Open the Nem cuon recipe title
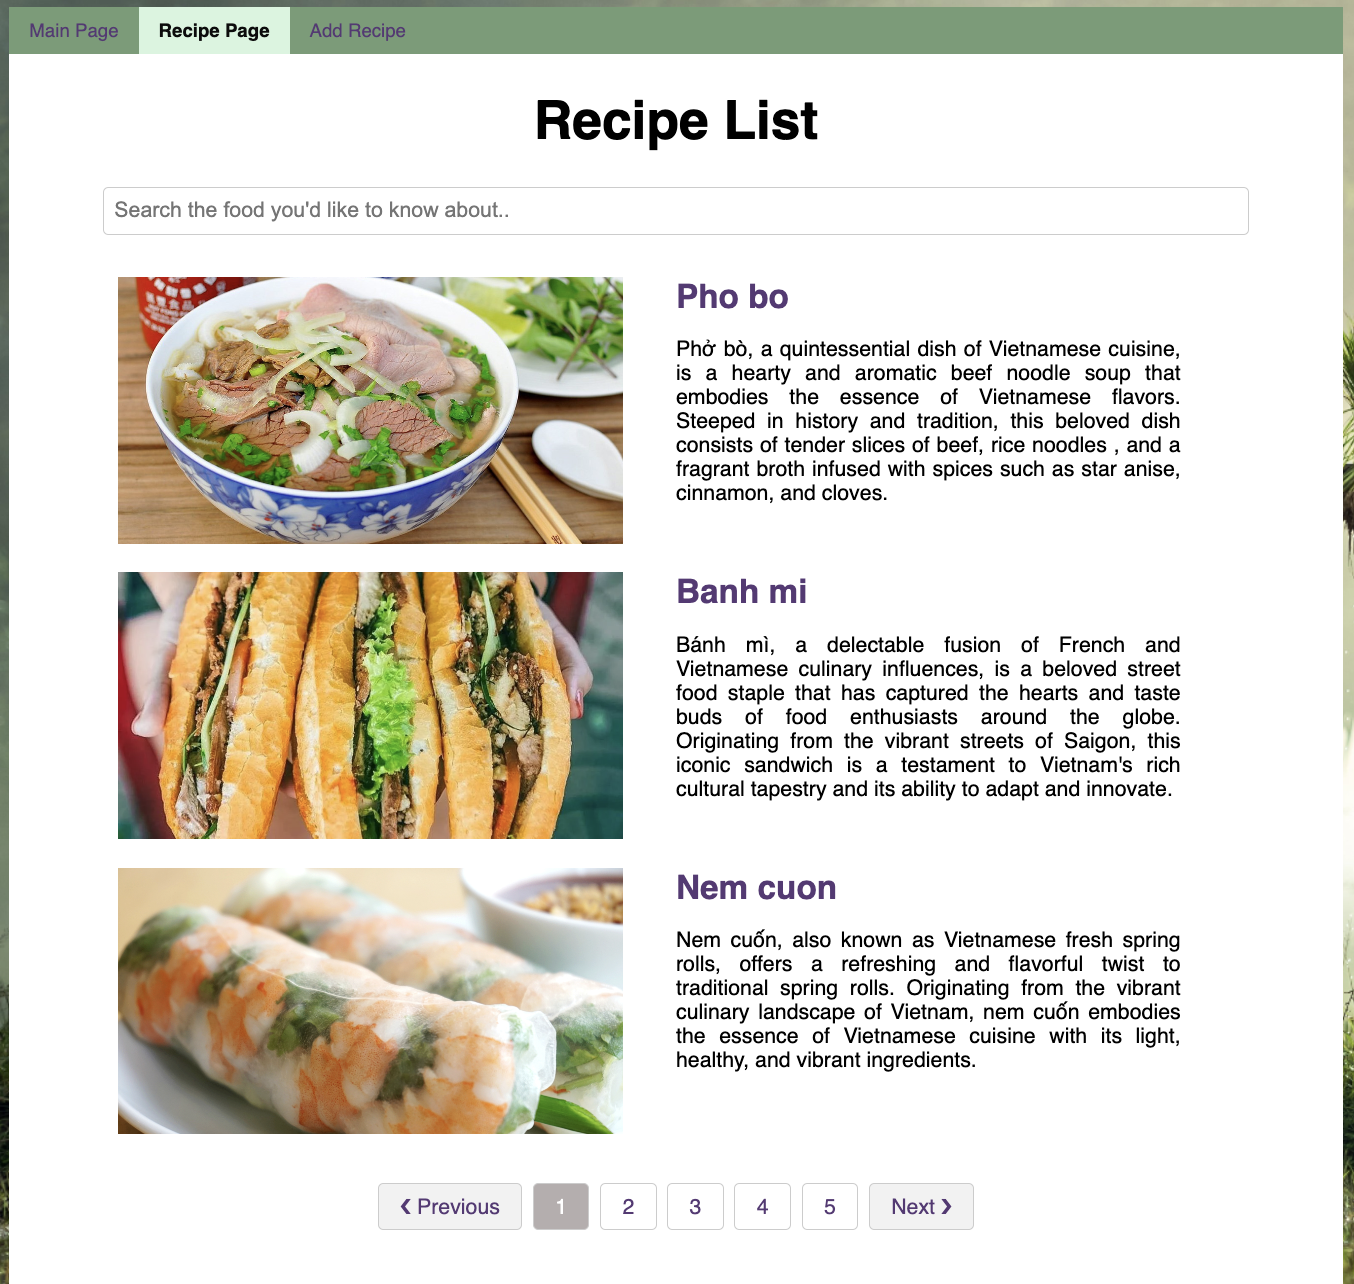Image resolution: width=1354 pixels, height=1284 pixels. [756, 888]
